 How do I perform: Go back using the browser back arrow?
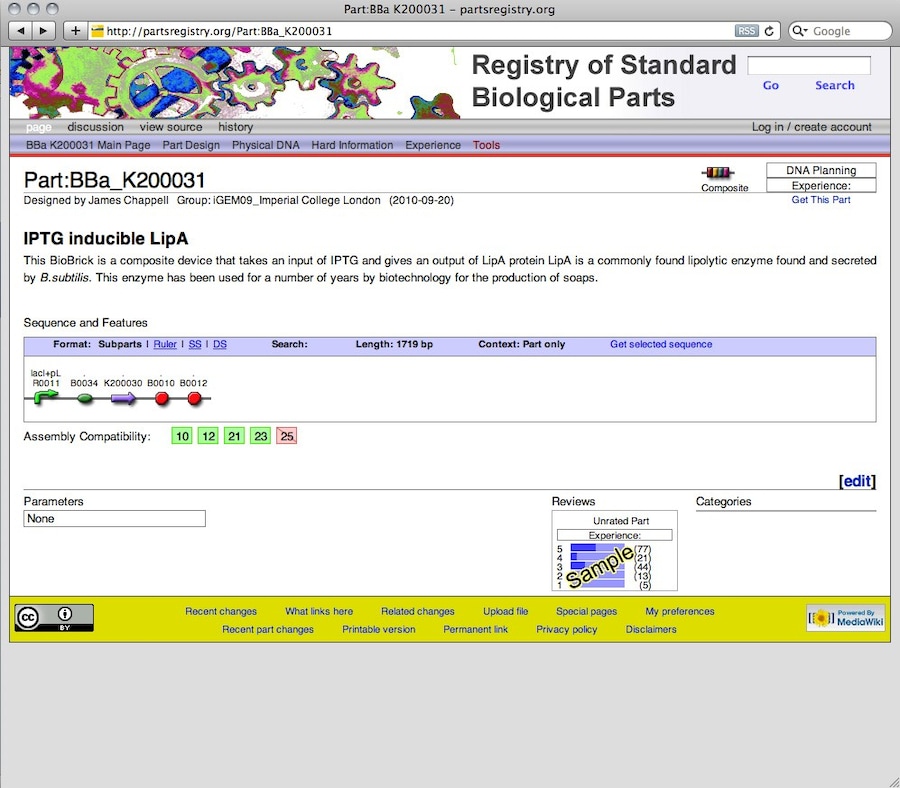pos(22,31)
